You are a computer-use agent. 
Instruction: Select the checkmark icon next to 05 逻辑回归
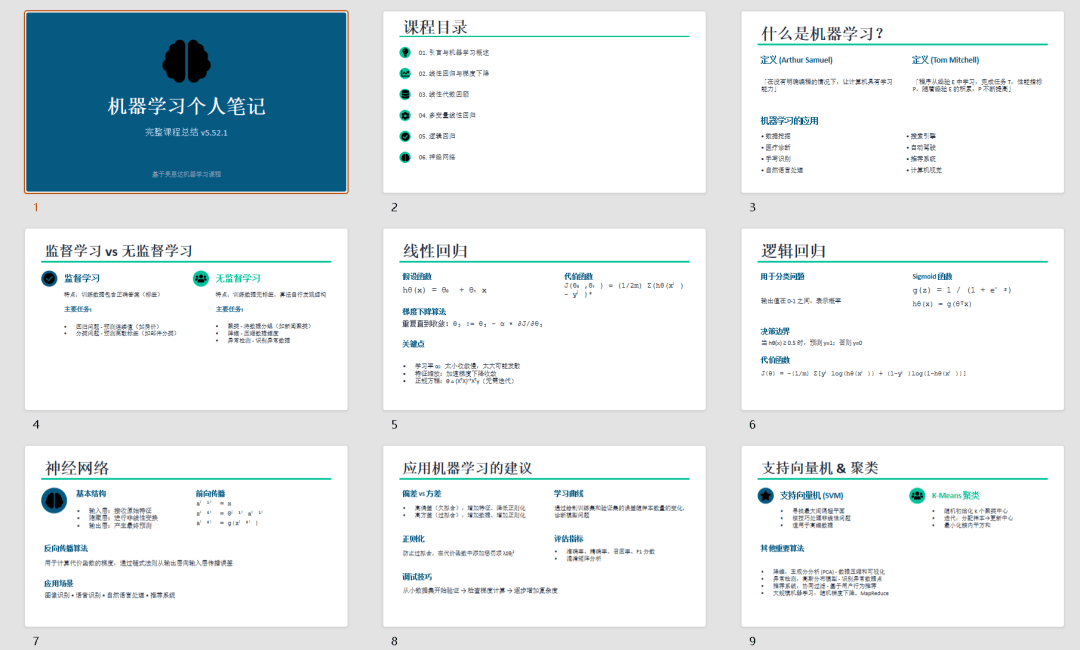click(x=404, y=136)
